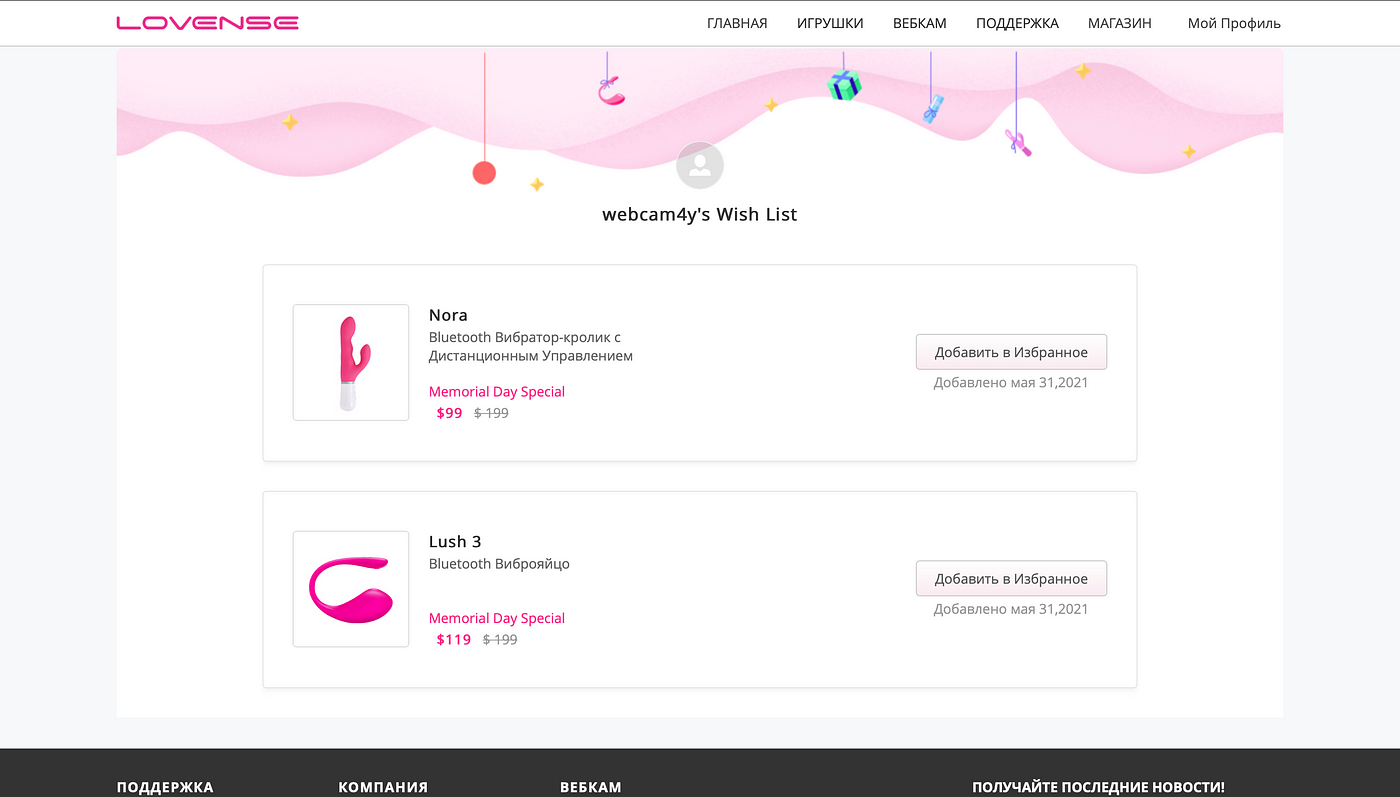Screen dimensions: 1400x797
Task: Click Memorial Day Special under Nora
Action: click(x=497, y=391)
